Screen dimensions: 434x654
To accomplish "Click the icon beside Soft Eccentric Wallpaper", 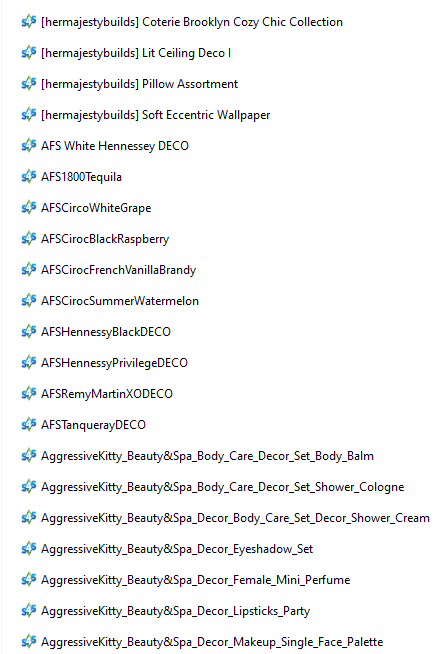I will point(29,114).
